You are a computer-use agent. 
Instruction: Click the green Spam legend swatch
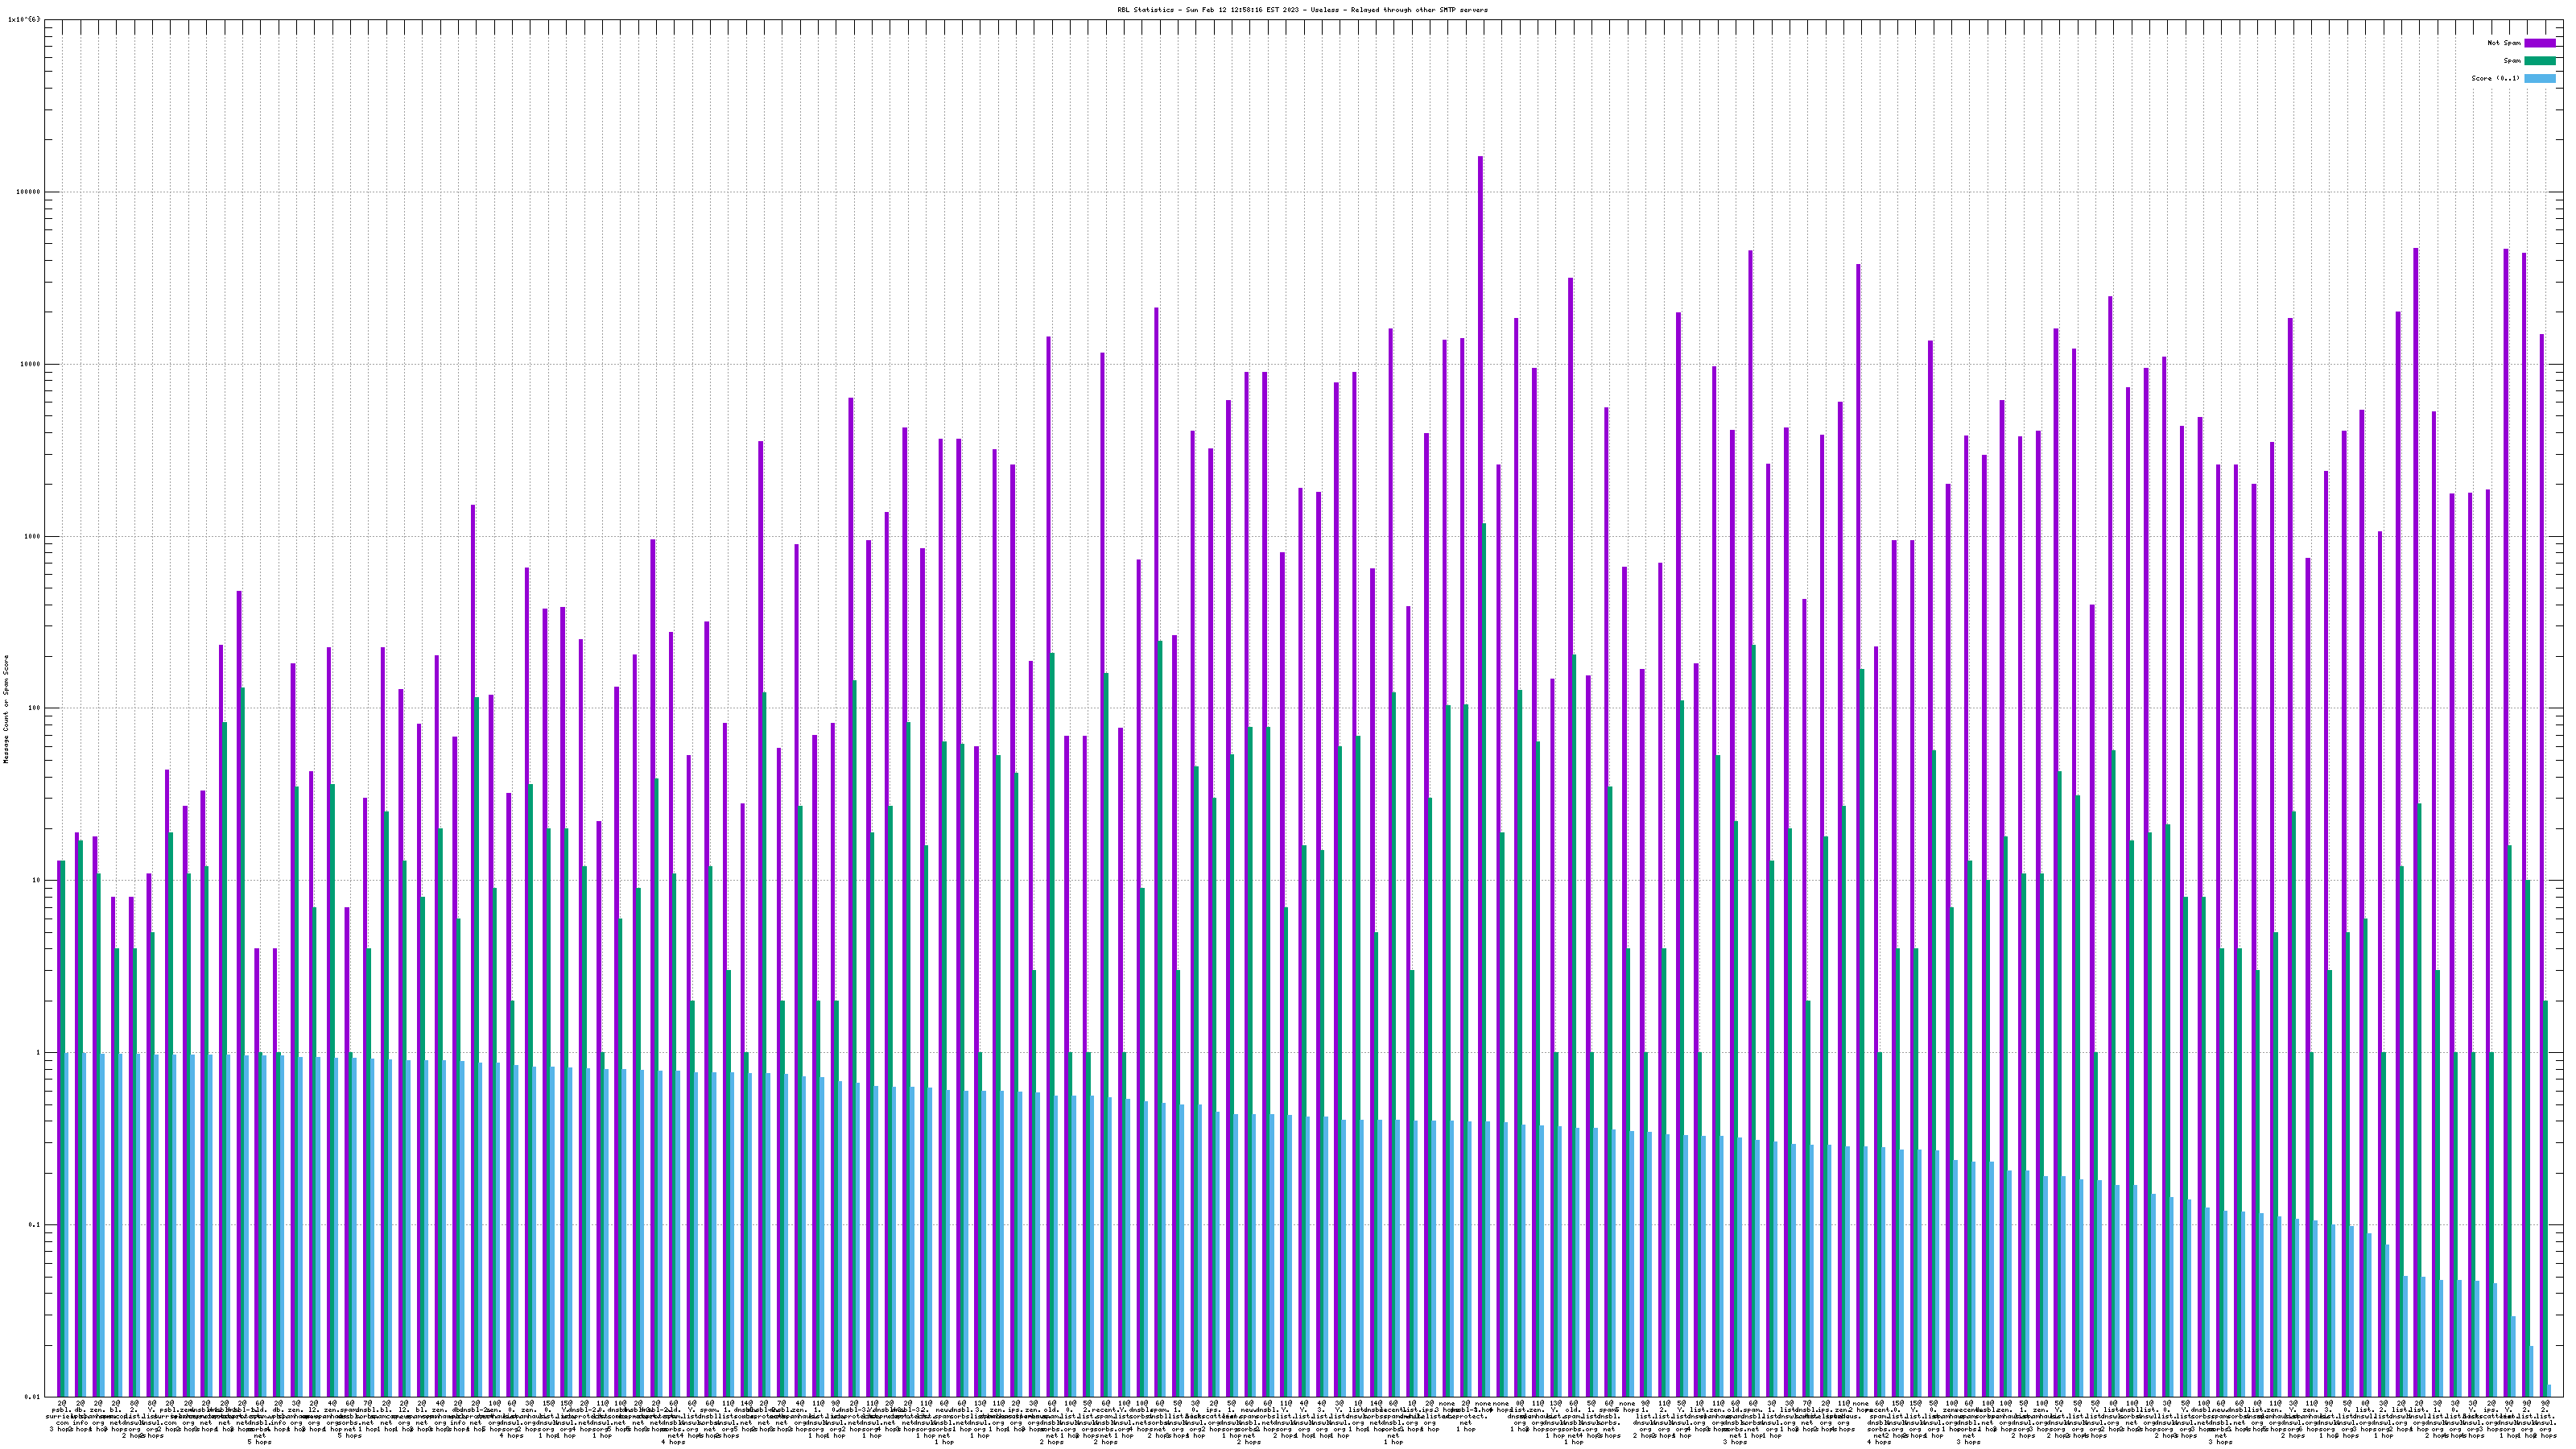pyautogui.click(x=2540, y=61)
